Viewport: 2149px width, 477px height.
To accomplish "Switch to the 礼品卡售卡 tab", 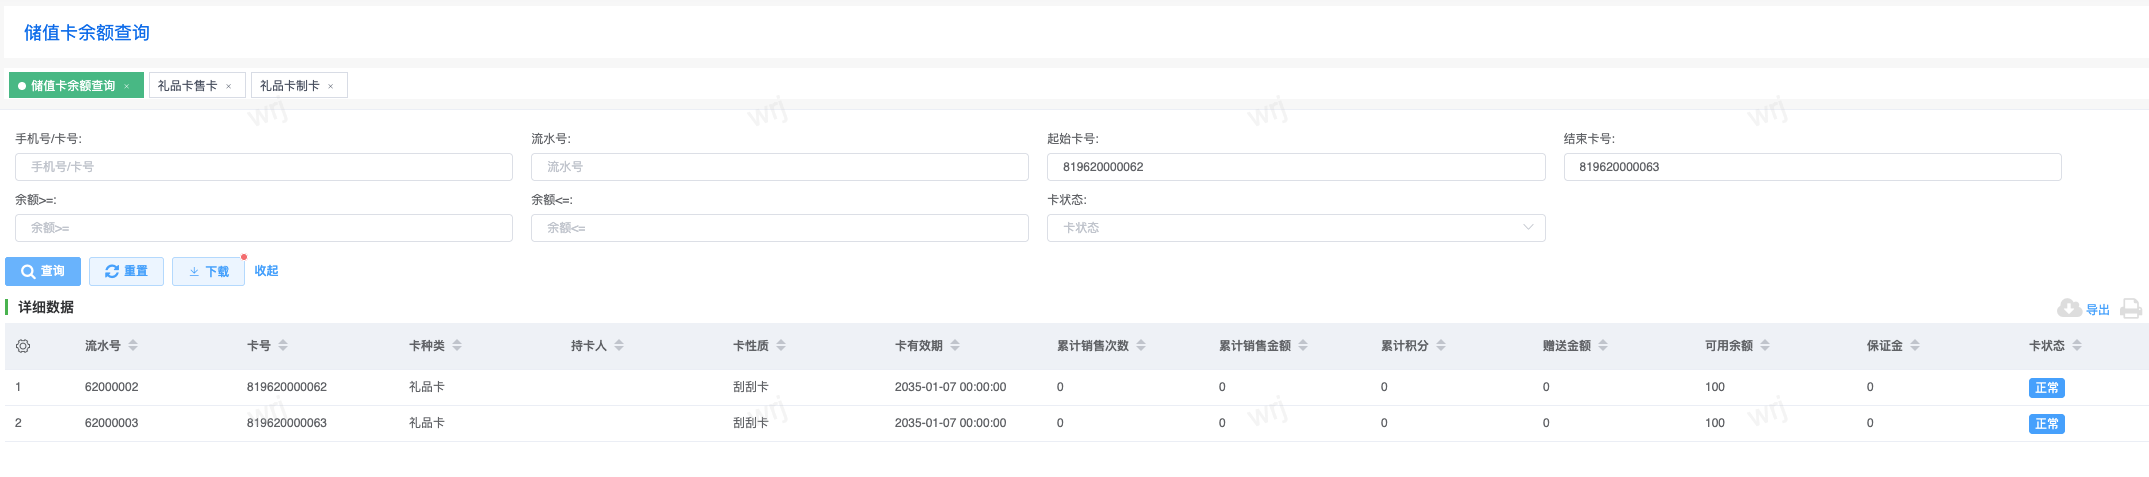I will pyautogui.click(x=187, y=86).
